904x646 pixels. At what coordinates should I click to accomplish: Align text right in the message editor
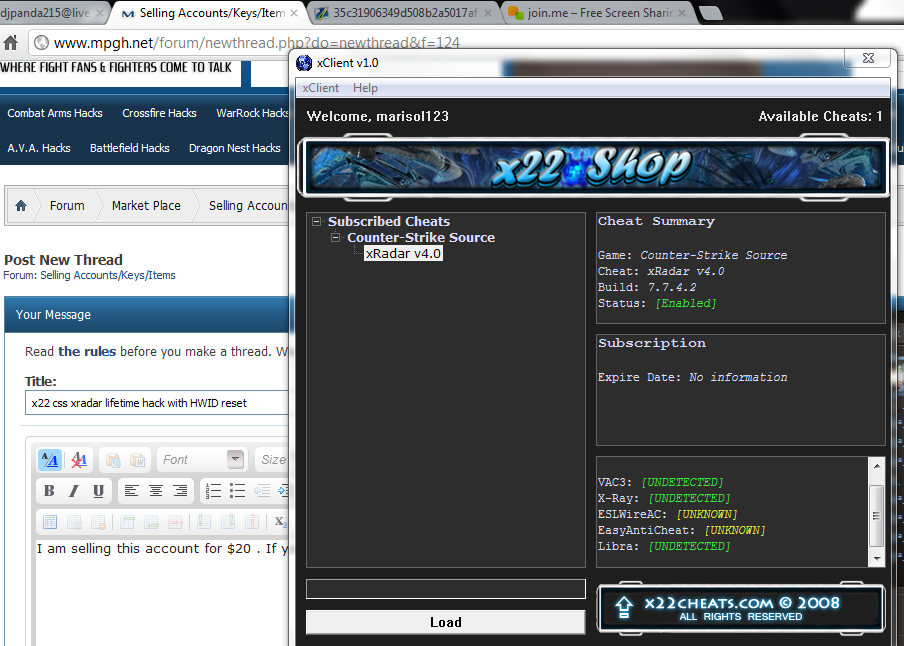click(x=180, y=491)
